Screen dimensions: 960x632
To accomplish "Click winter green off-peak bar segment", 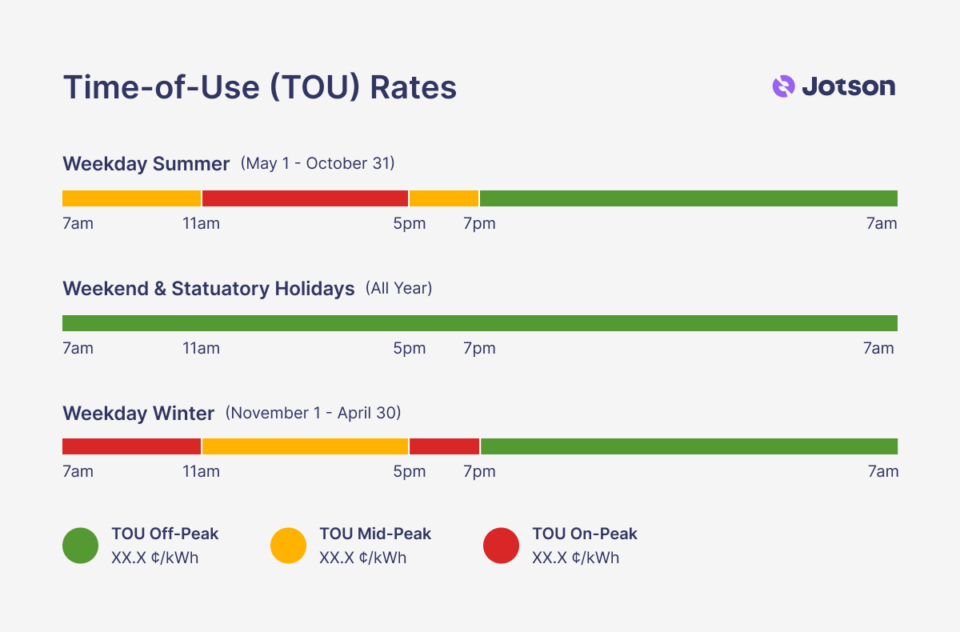I will tap(688, 446).
